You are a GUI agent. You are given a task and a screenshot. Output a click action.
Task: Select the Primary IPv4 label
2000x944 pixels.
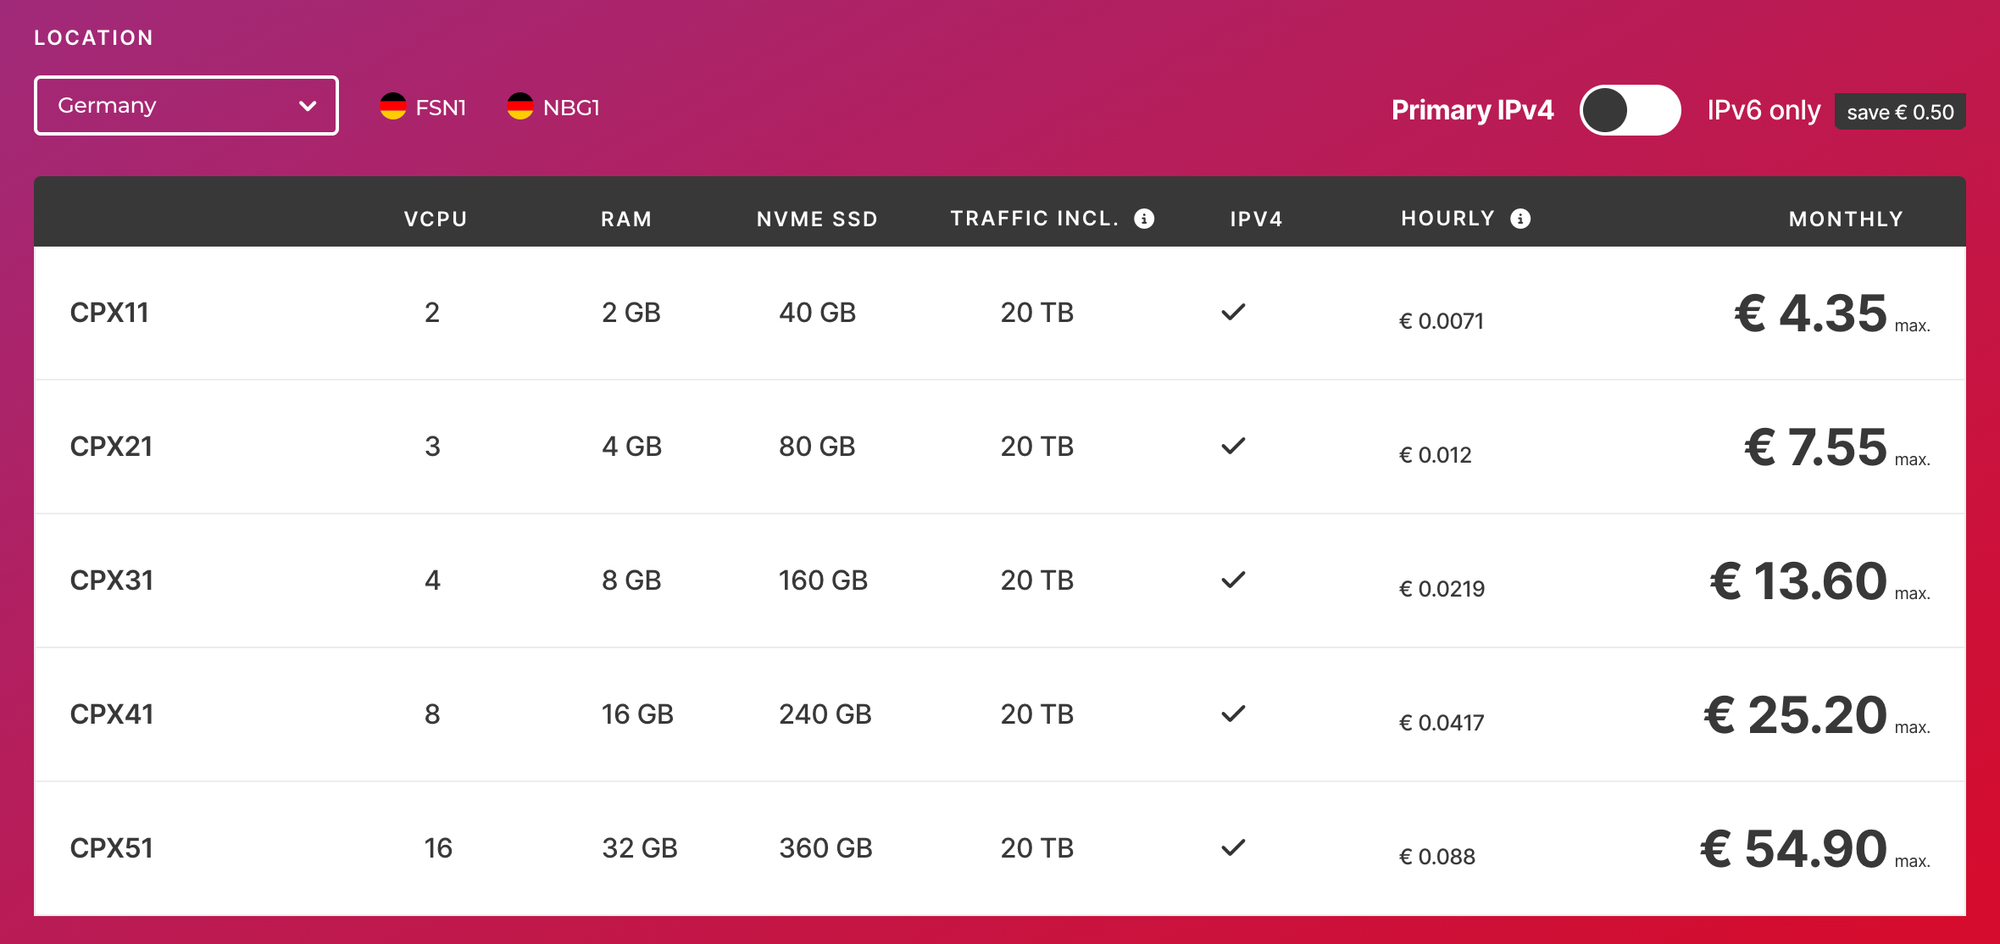tap(1472, 110)
